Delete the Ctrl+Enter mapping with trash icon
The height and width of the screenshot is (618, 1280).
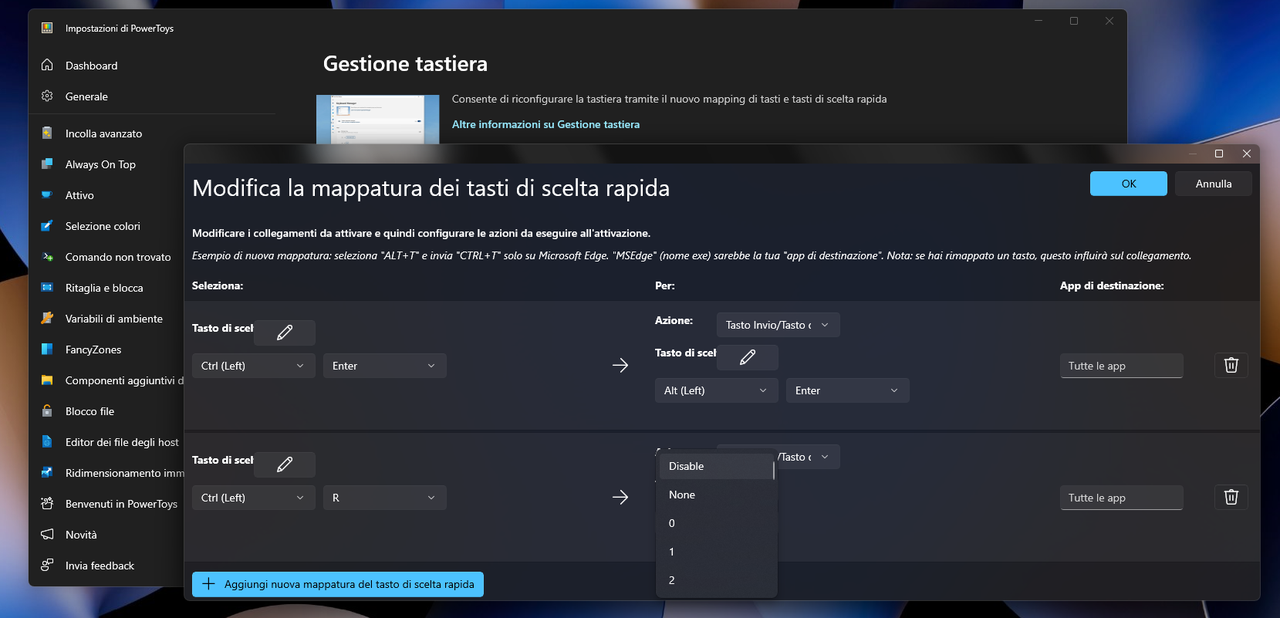1232,366
